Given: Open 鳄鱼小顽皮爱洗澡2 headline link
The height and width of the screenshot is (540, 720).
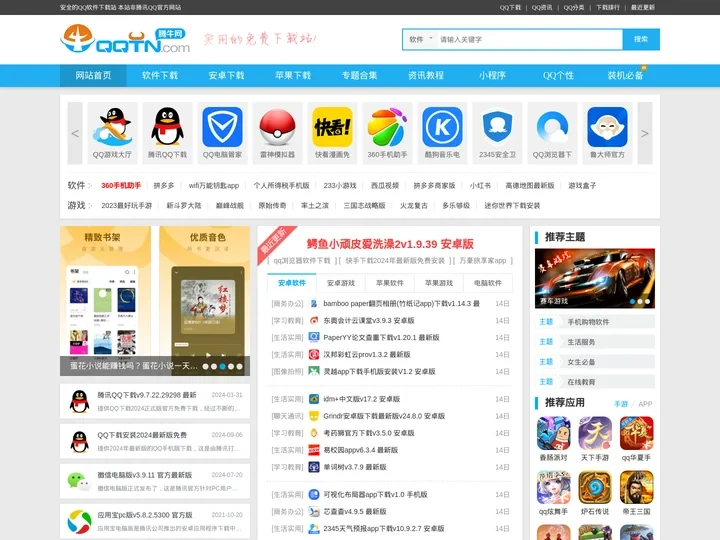Looking at the screenshot, I should tap(390, 244).
